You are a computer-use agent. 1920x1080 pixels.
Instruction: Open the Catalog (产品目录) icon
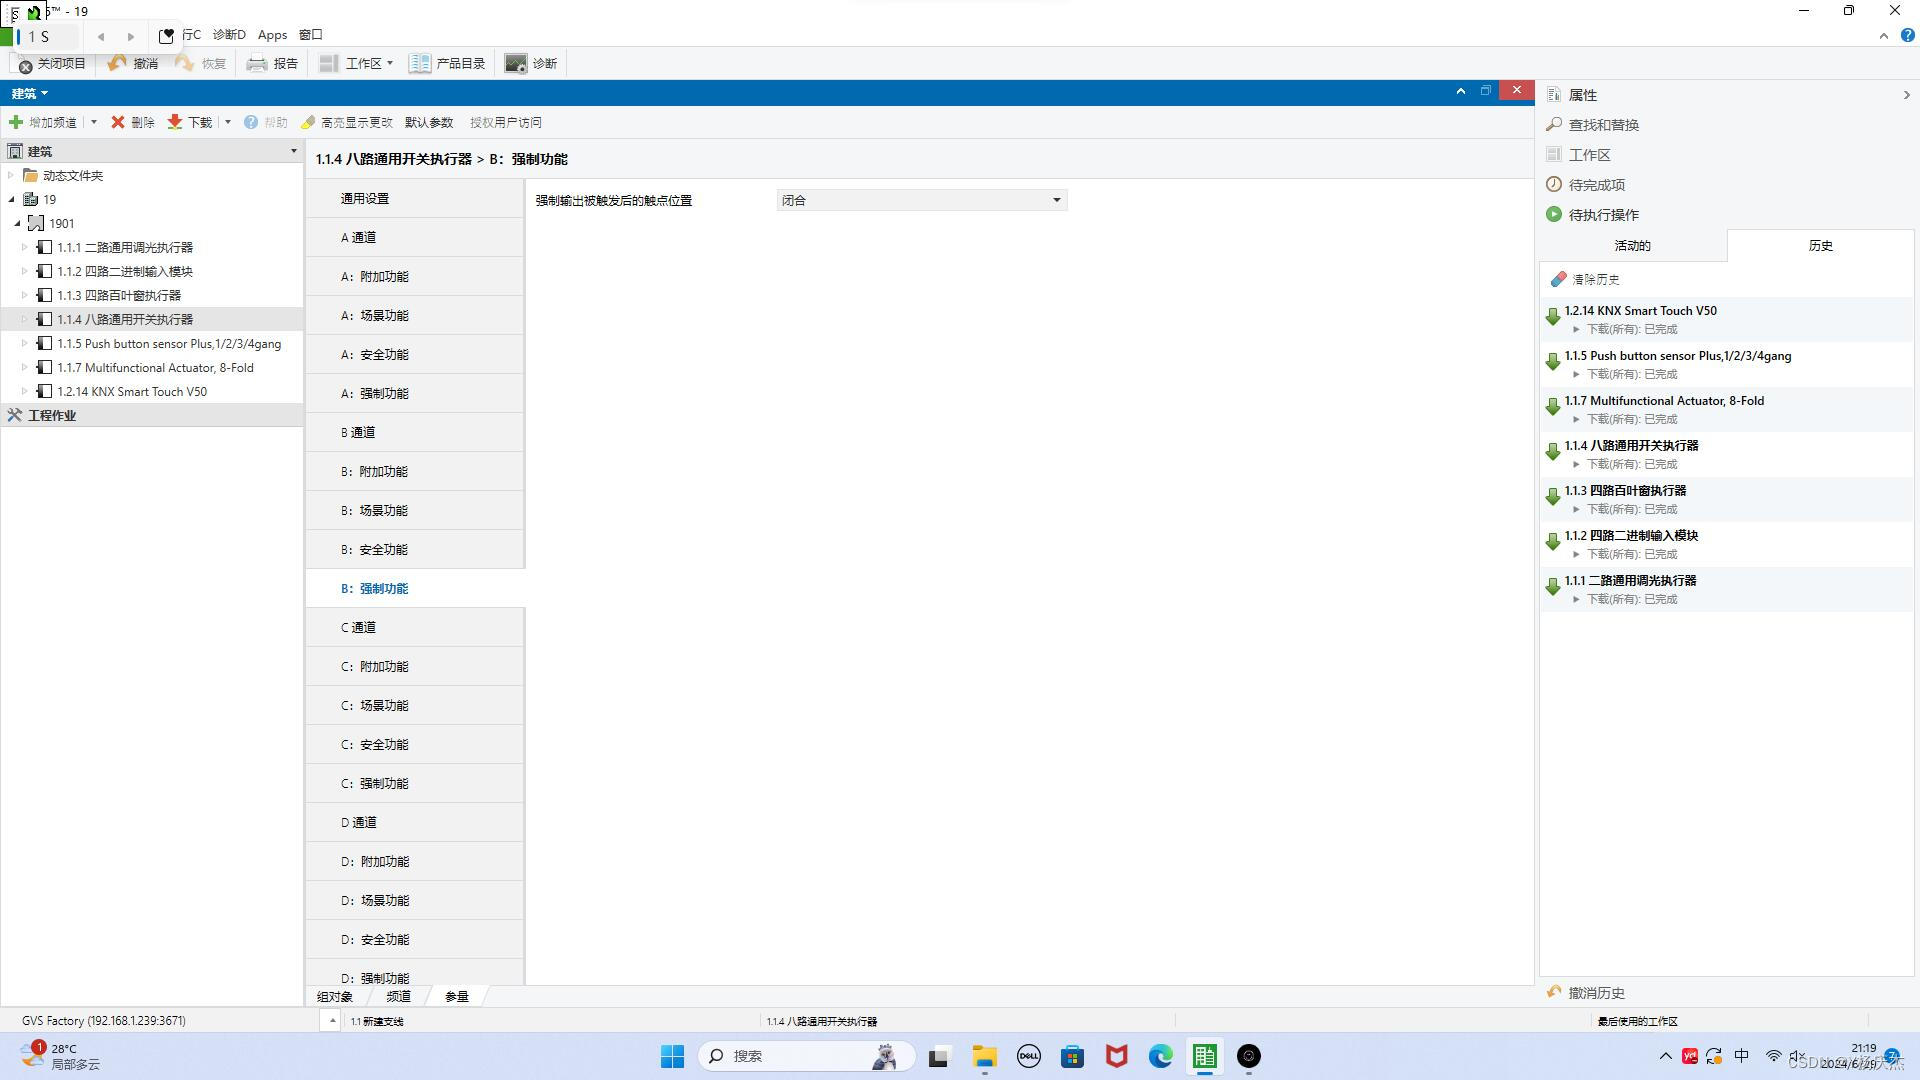[420, 64]
